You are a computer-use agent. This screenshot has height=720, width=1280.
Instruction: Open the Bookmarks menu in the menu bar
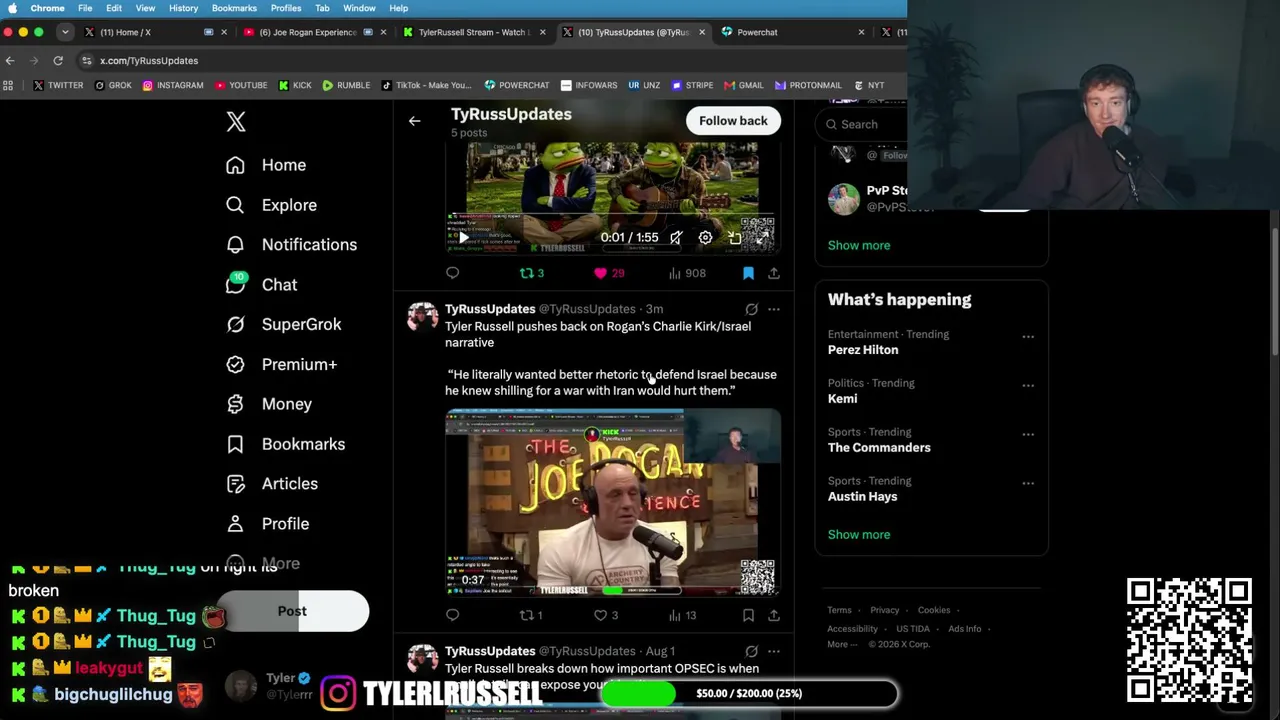[234, 8]
